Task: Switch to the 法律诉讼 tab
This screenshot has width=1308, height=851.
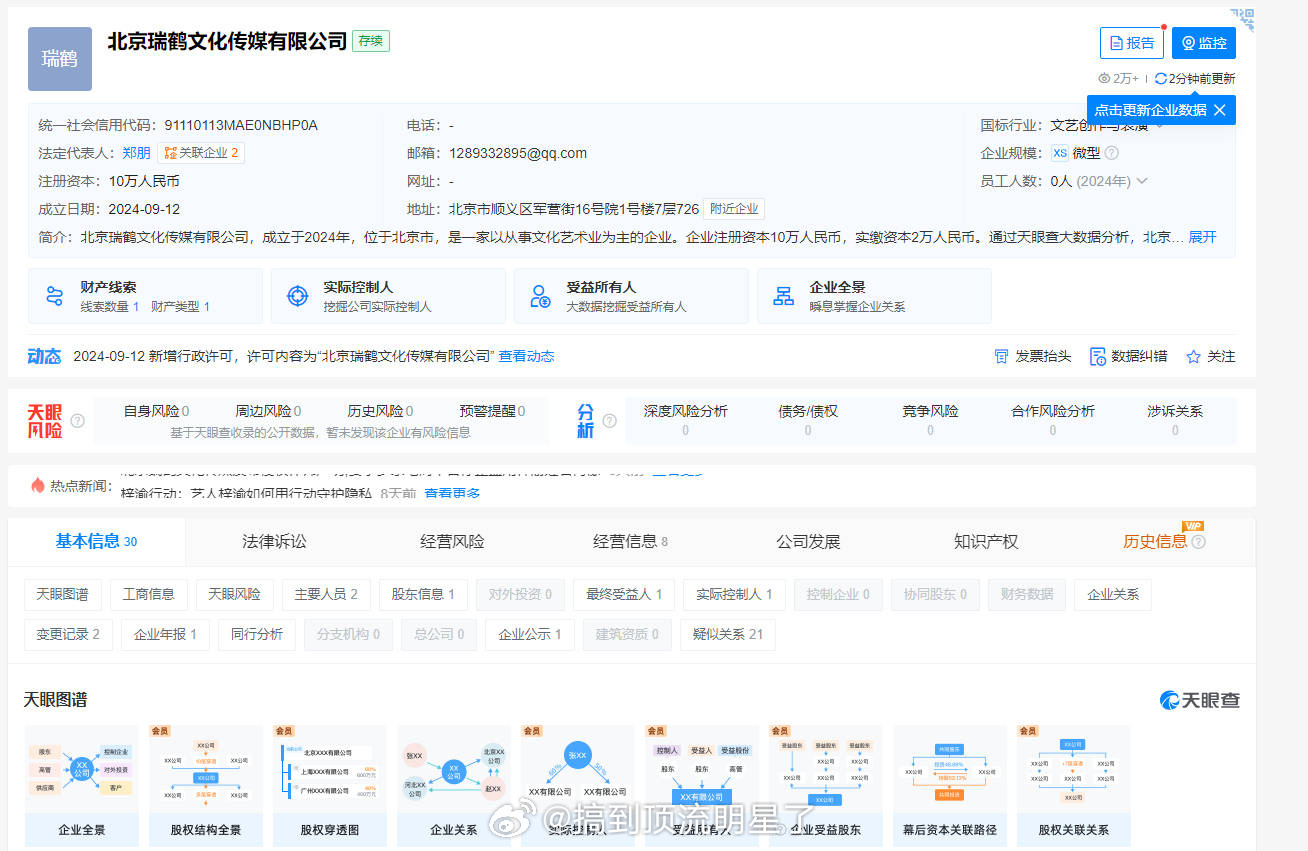Action: (274, 541)
